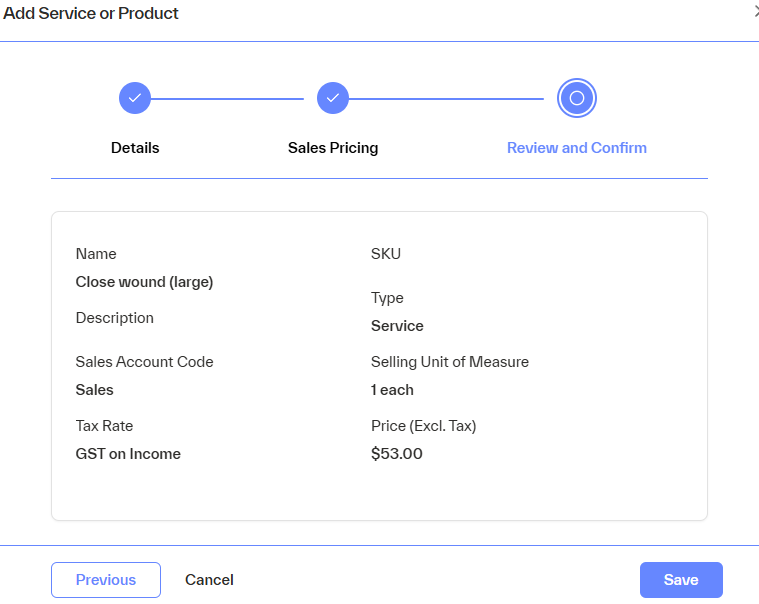Click the 1 each unit of measure

tap(392, 390)
